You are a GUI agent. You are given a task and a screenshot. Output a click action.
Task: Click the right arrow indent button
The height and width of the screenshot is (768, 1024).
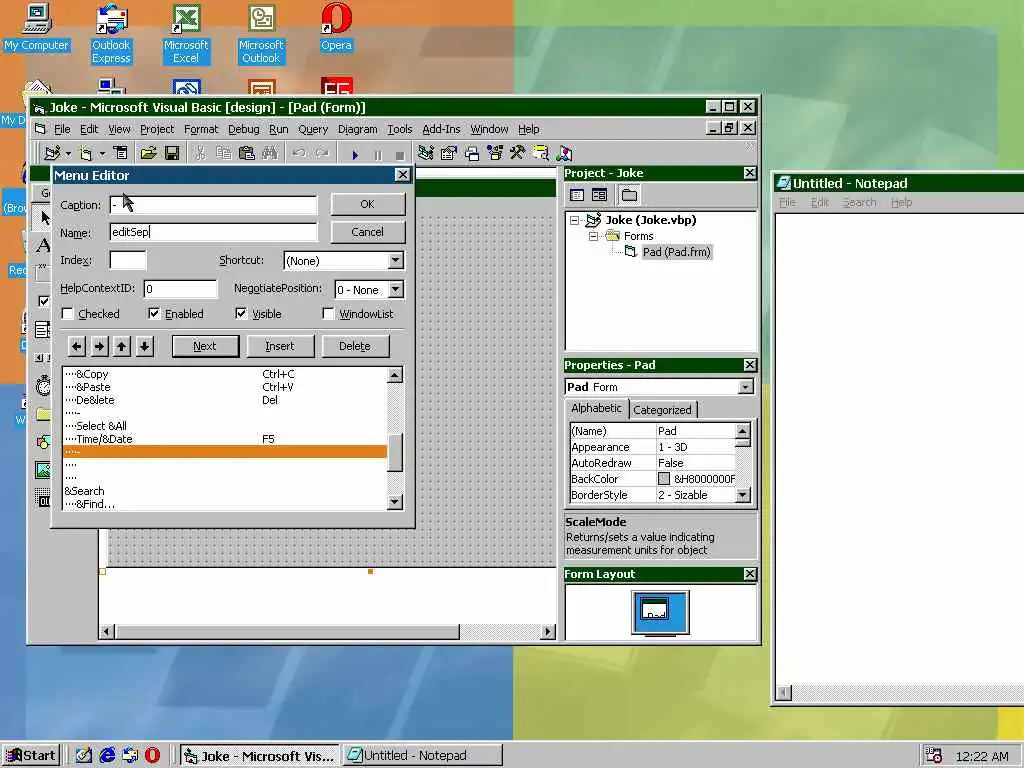99,346
